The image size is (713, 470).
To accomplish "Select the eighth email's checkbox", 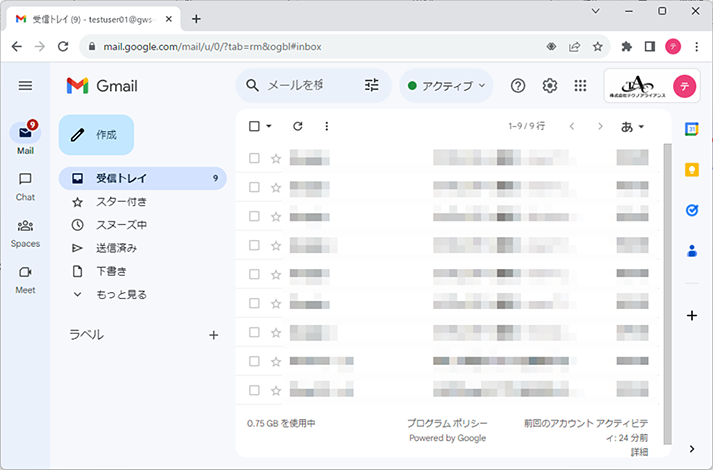I will 254,361.
